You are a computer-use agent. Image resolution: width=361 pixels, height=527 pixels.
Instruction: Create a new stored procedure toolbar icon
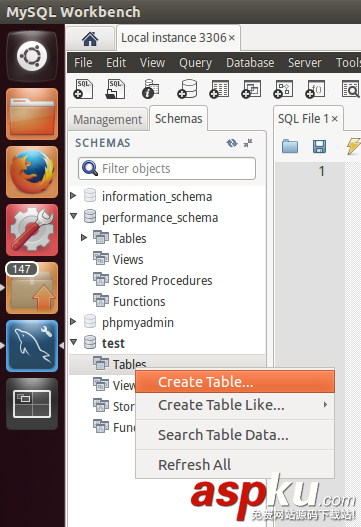coord(283,89)
